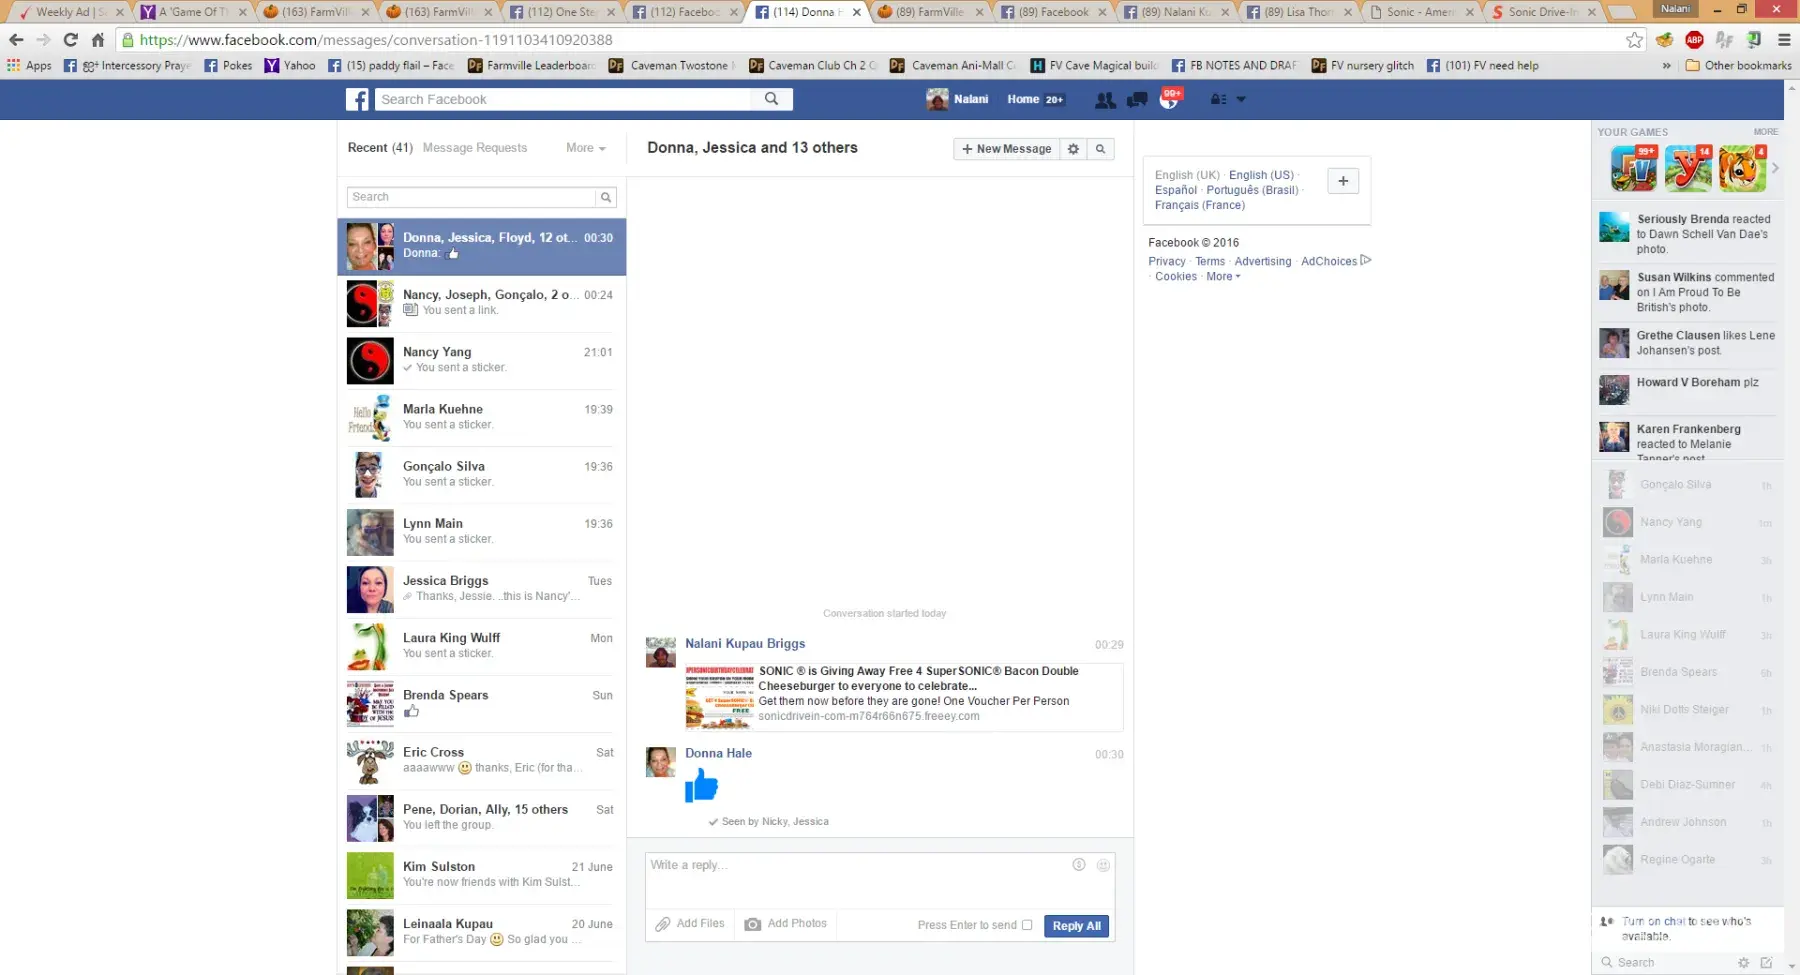Enable Press Enter to send checkbox

tap(1026, 925)
